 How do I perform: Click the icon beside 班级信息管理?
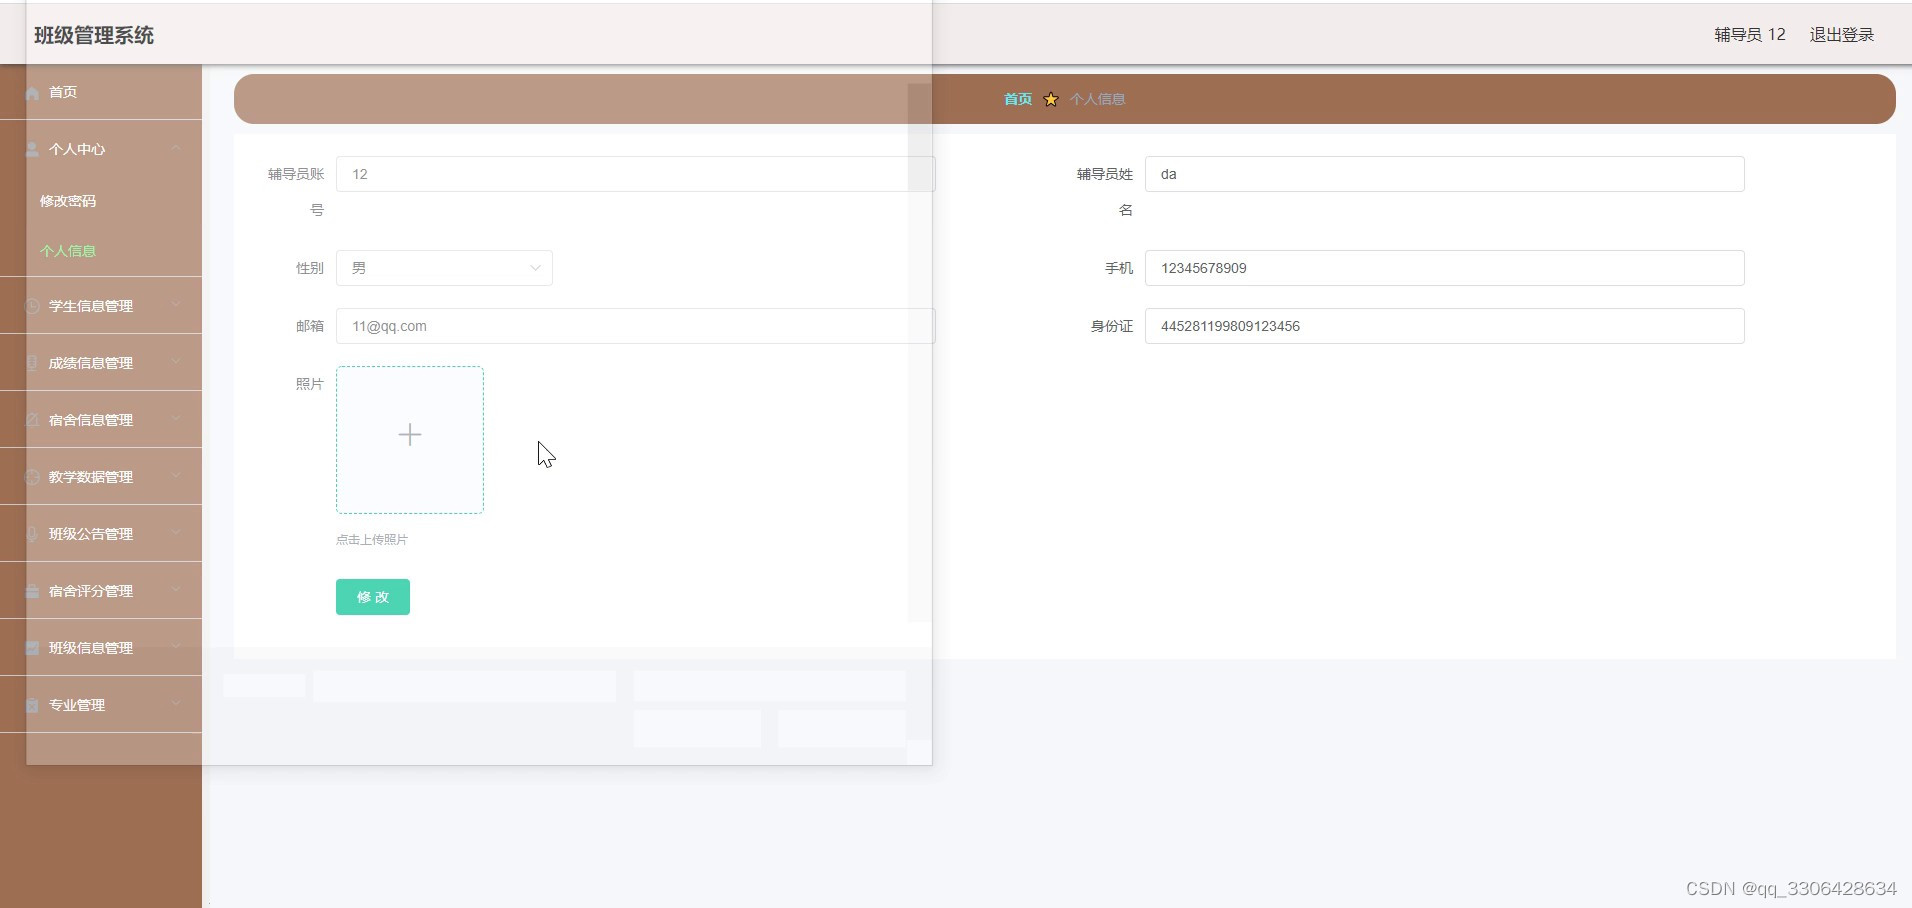pyautogui.click(x=32, y=648)
